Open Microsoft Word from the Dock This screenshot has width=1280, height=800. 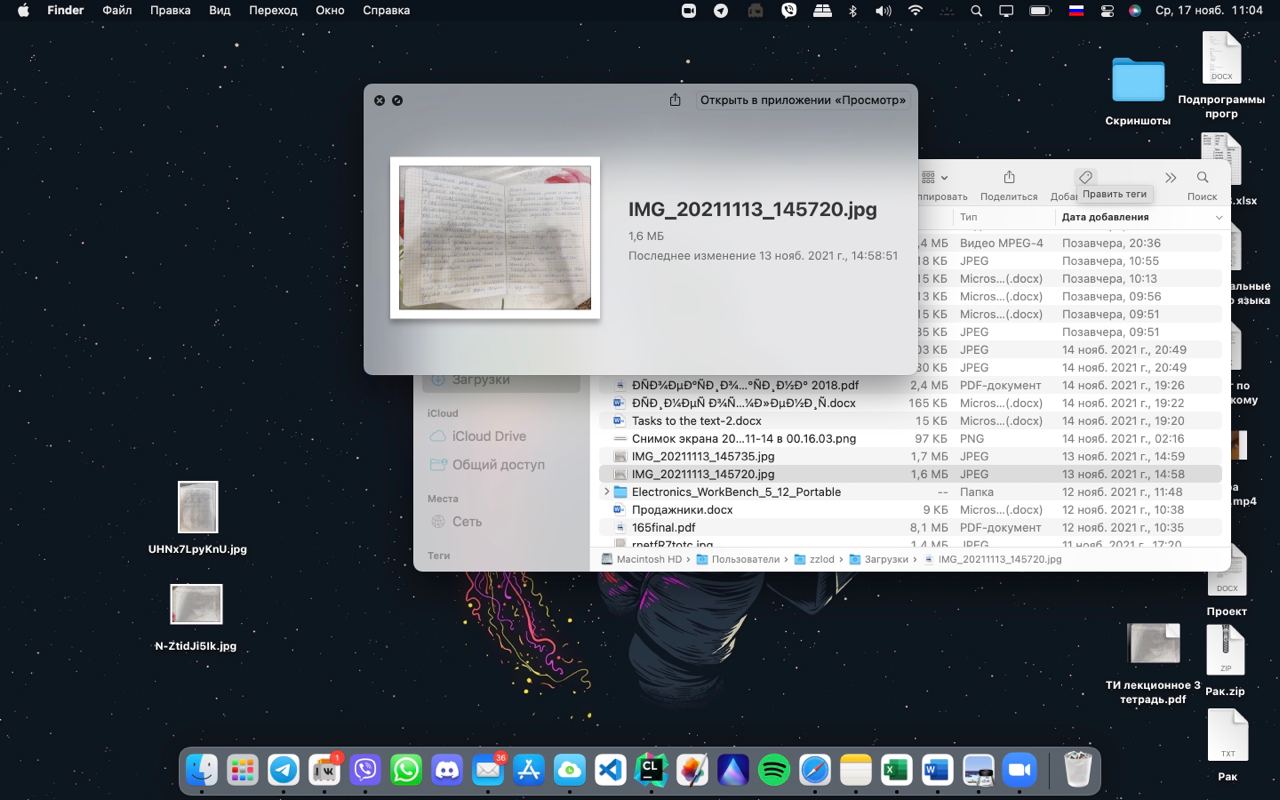tap(937, 770)
